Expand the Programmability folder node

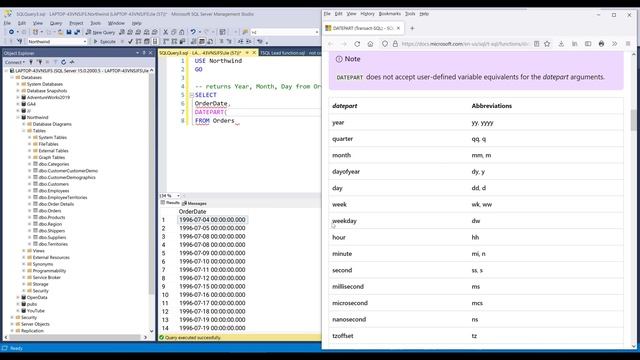(x=24, y=271)
